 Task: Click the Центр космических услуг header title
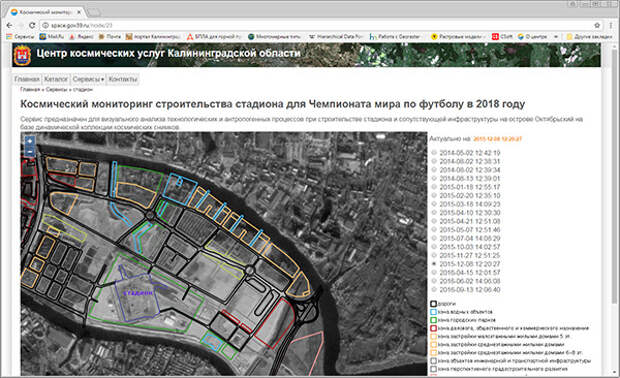[x=168, y=53]
